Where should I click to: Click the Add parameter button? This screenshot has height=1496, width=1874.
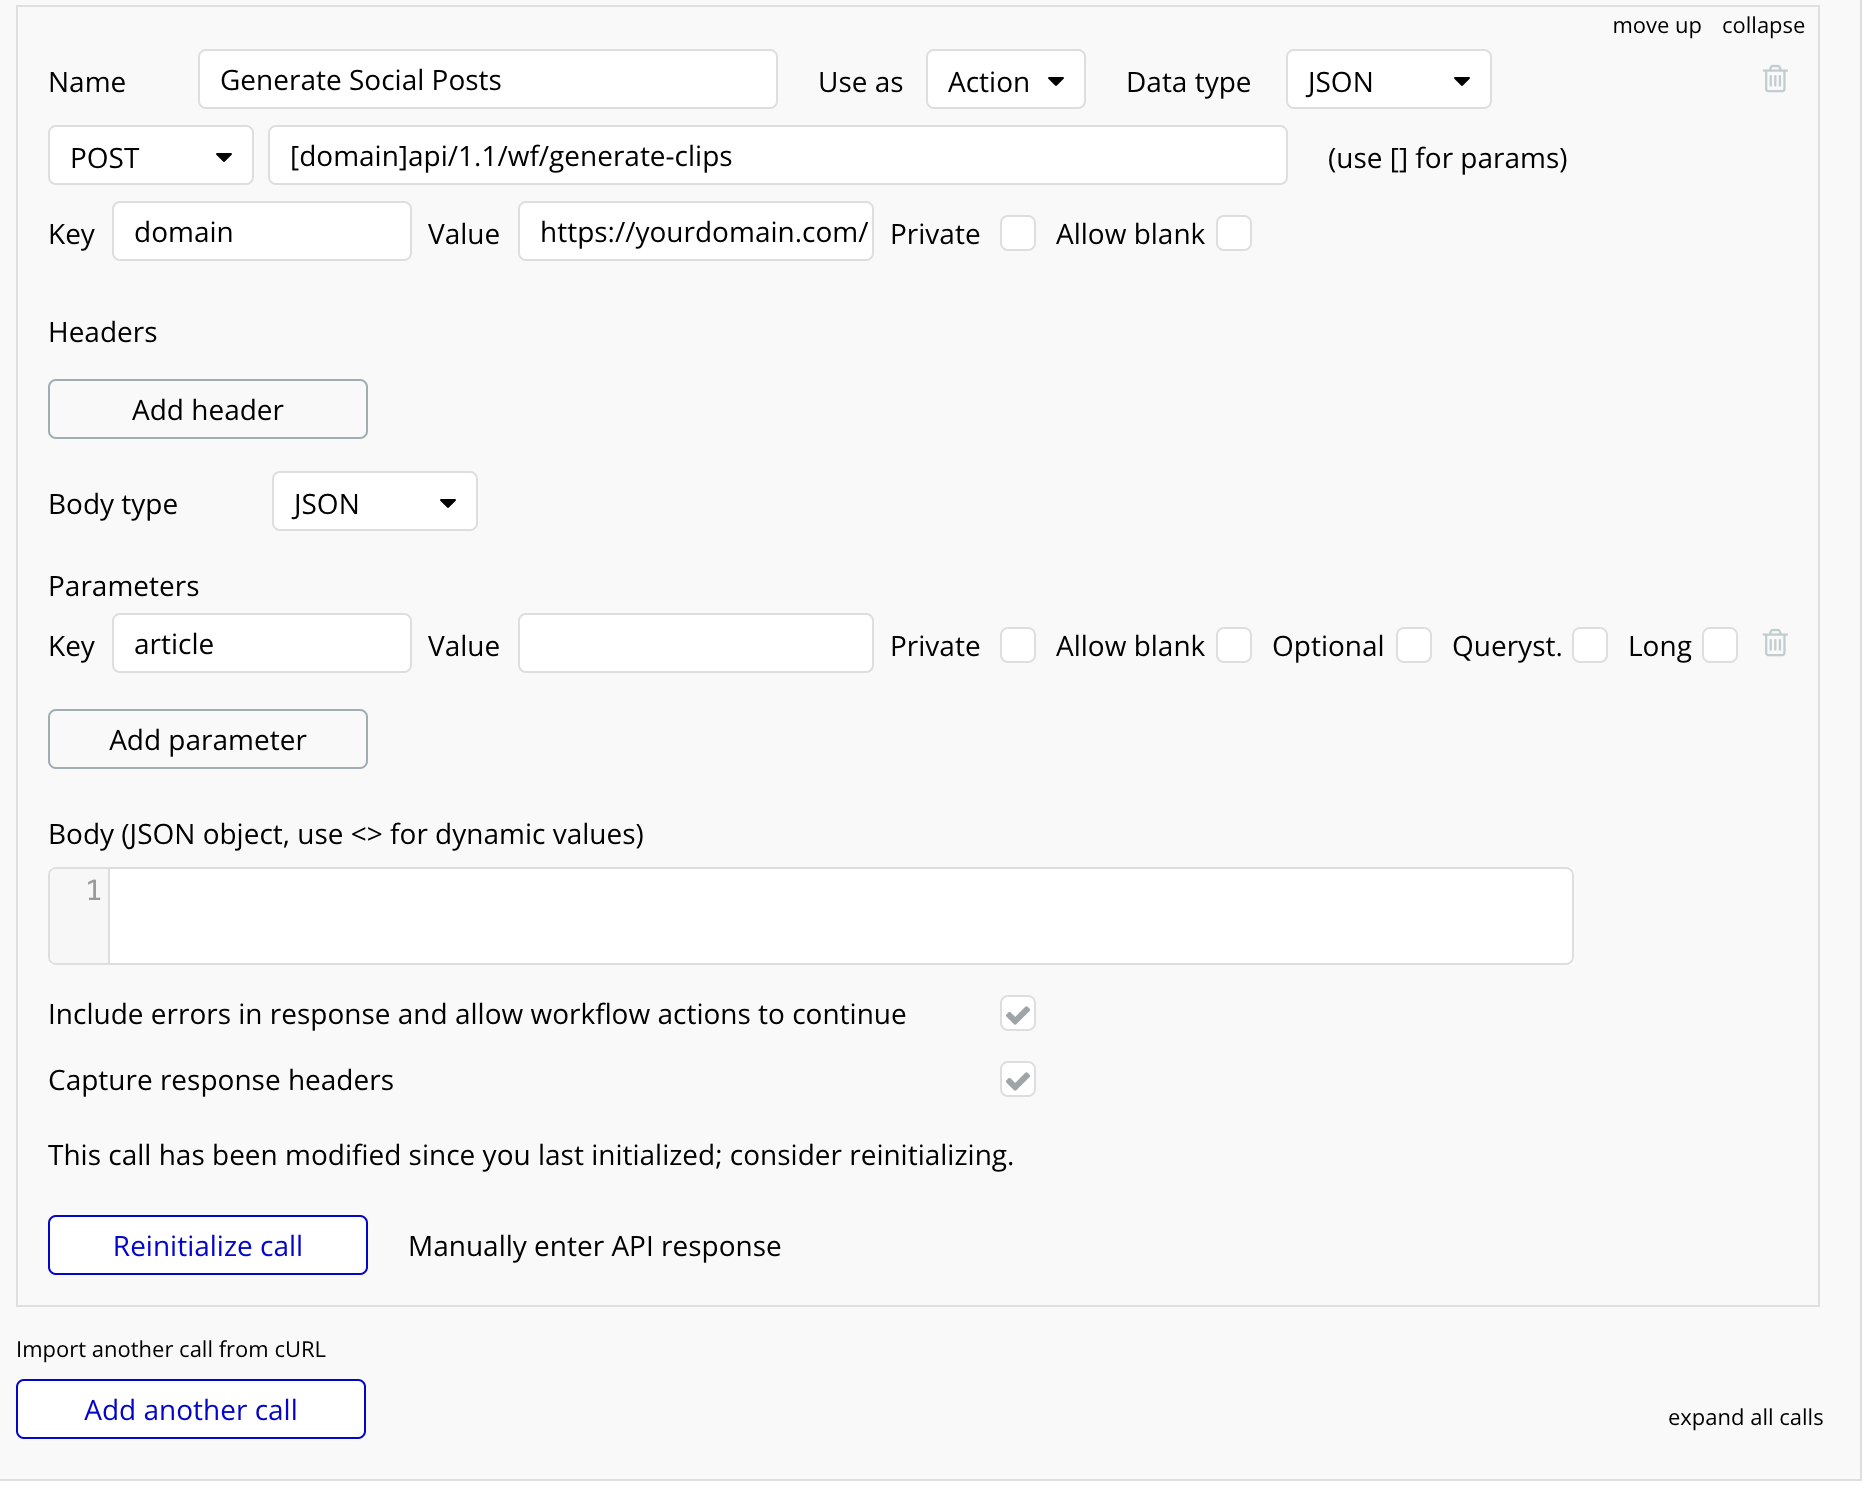tap(207, 739)
